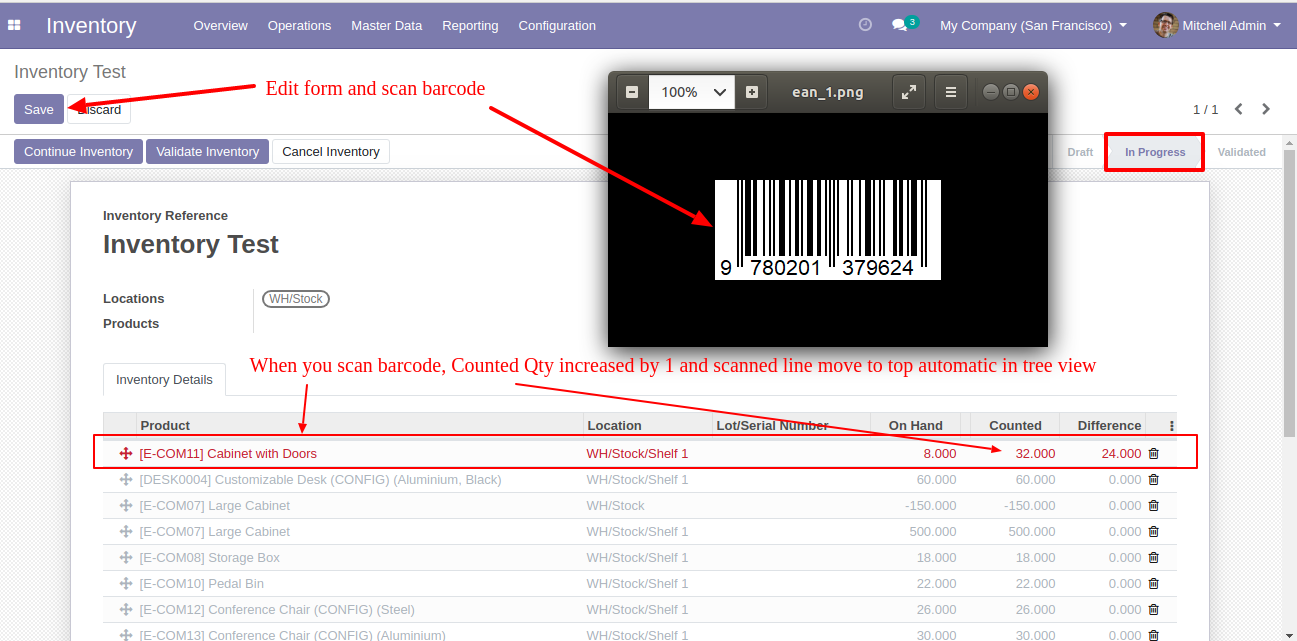Click drag handle of Customizable Desk row
This screenshot has height=641, width=1297.
coord(126,480)
